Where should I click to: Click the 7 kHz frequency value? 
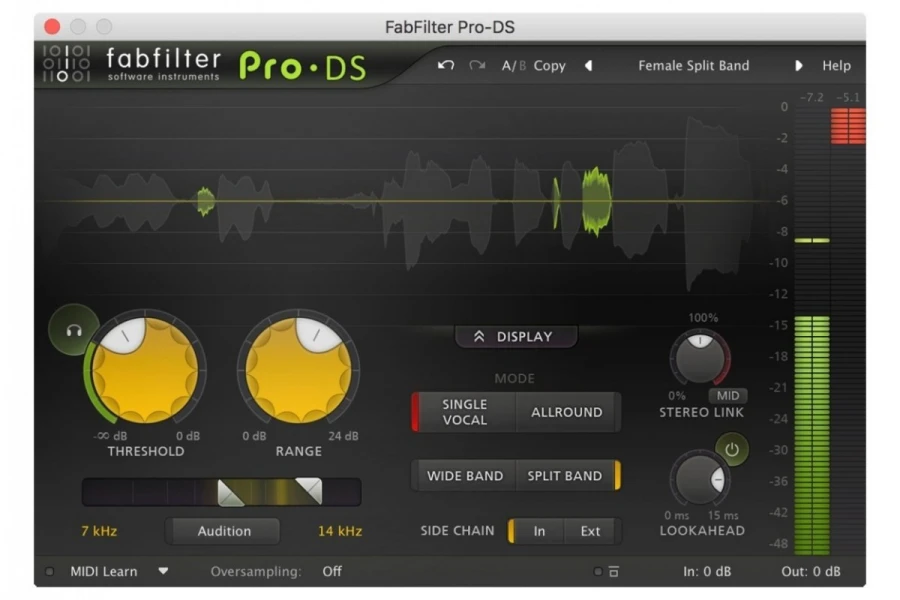pyautogui.click(x=99, y=531)
